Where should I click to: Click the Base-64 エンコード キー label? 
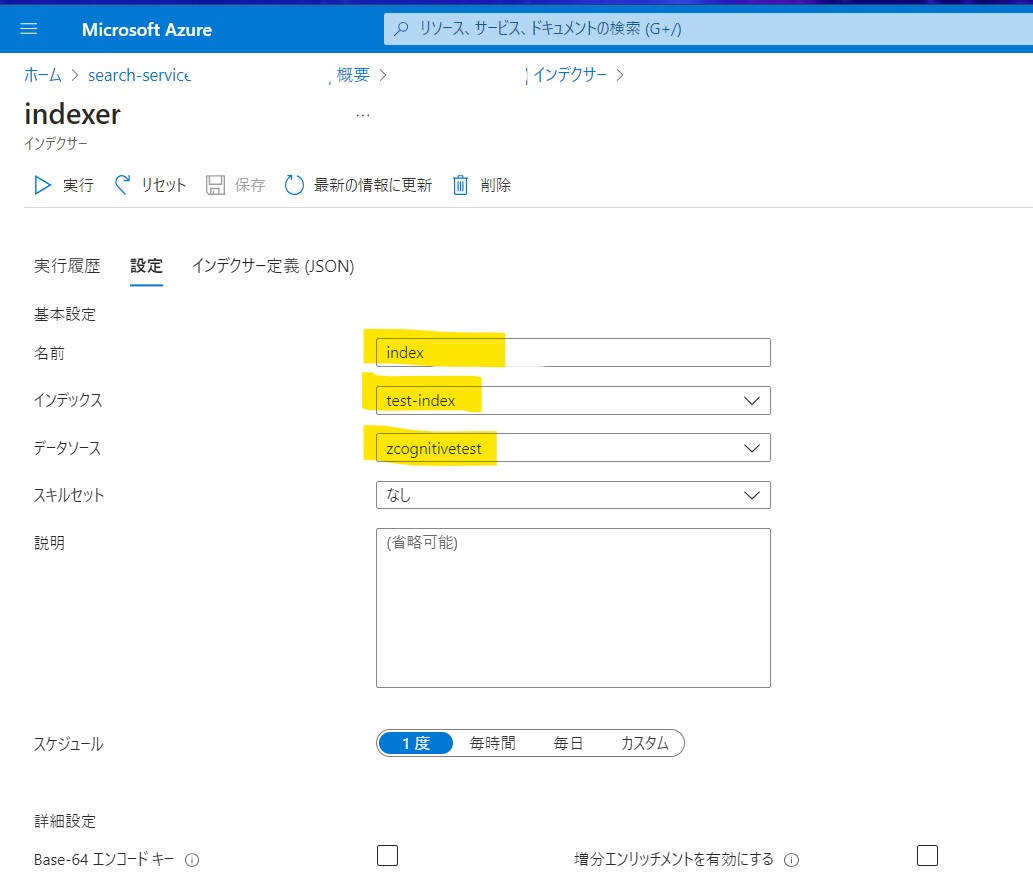pos(104,860)
